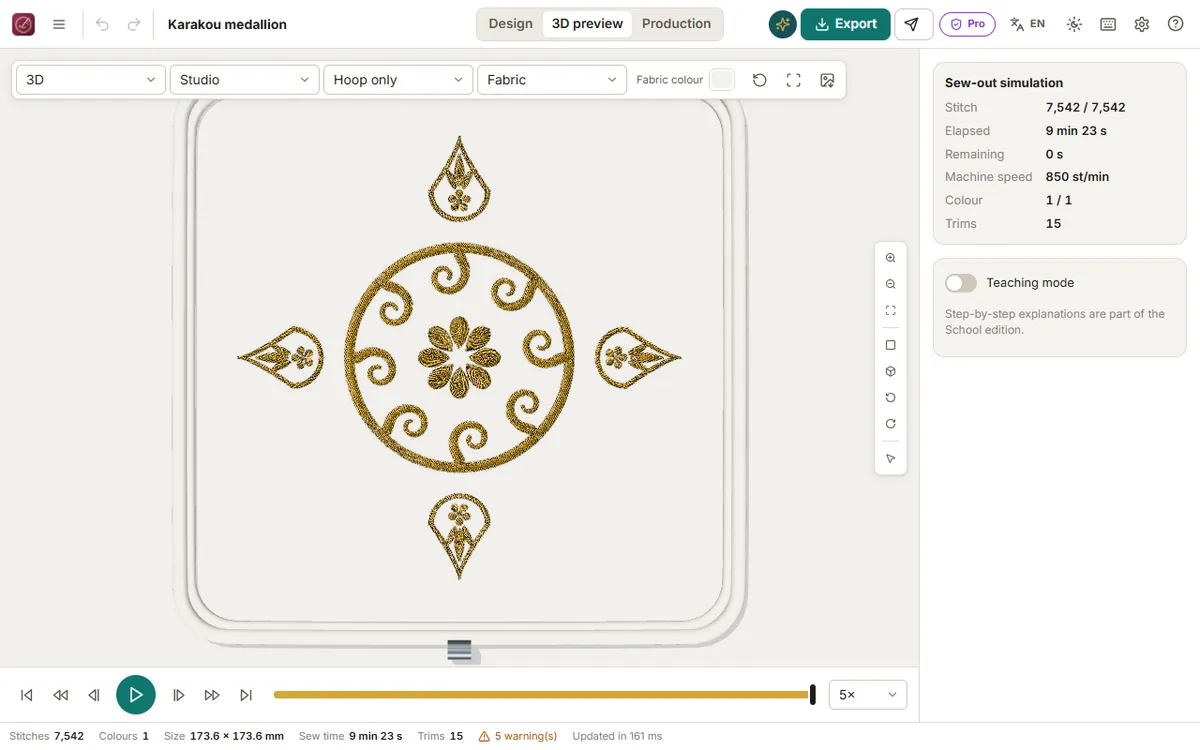The image size is (1200, 750).
Task: Open the help question-mark icon
Action: click(1176, 24)
